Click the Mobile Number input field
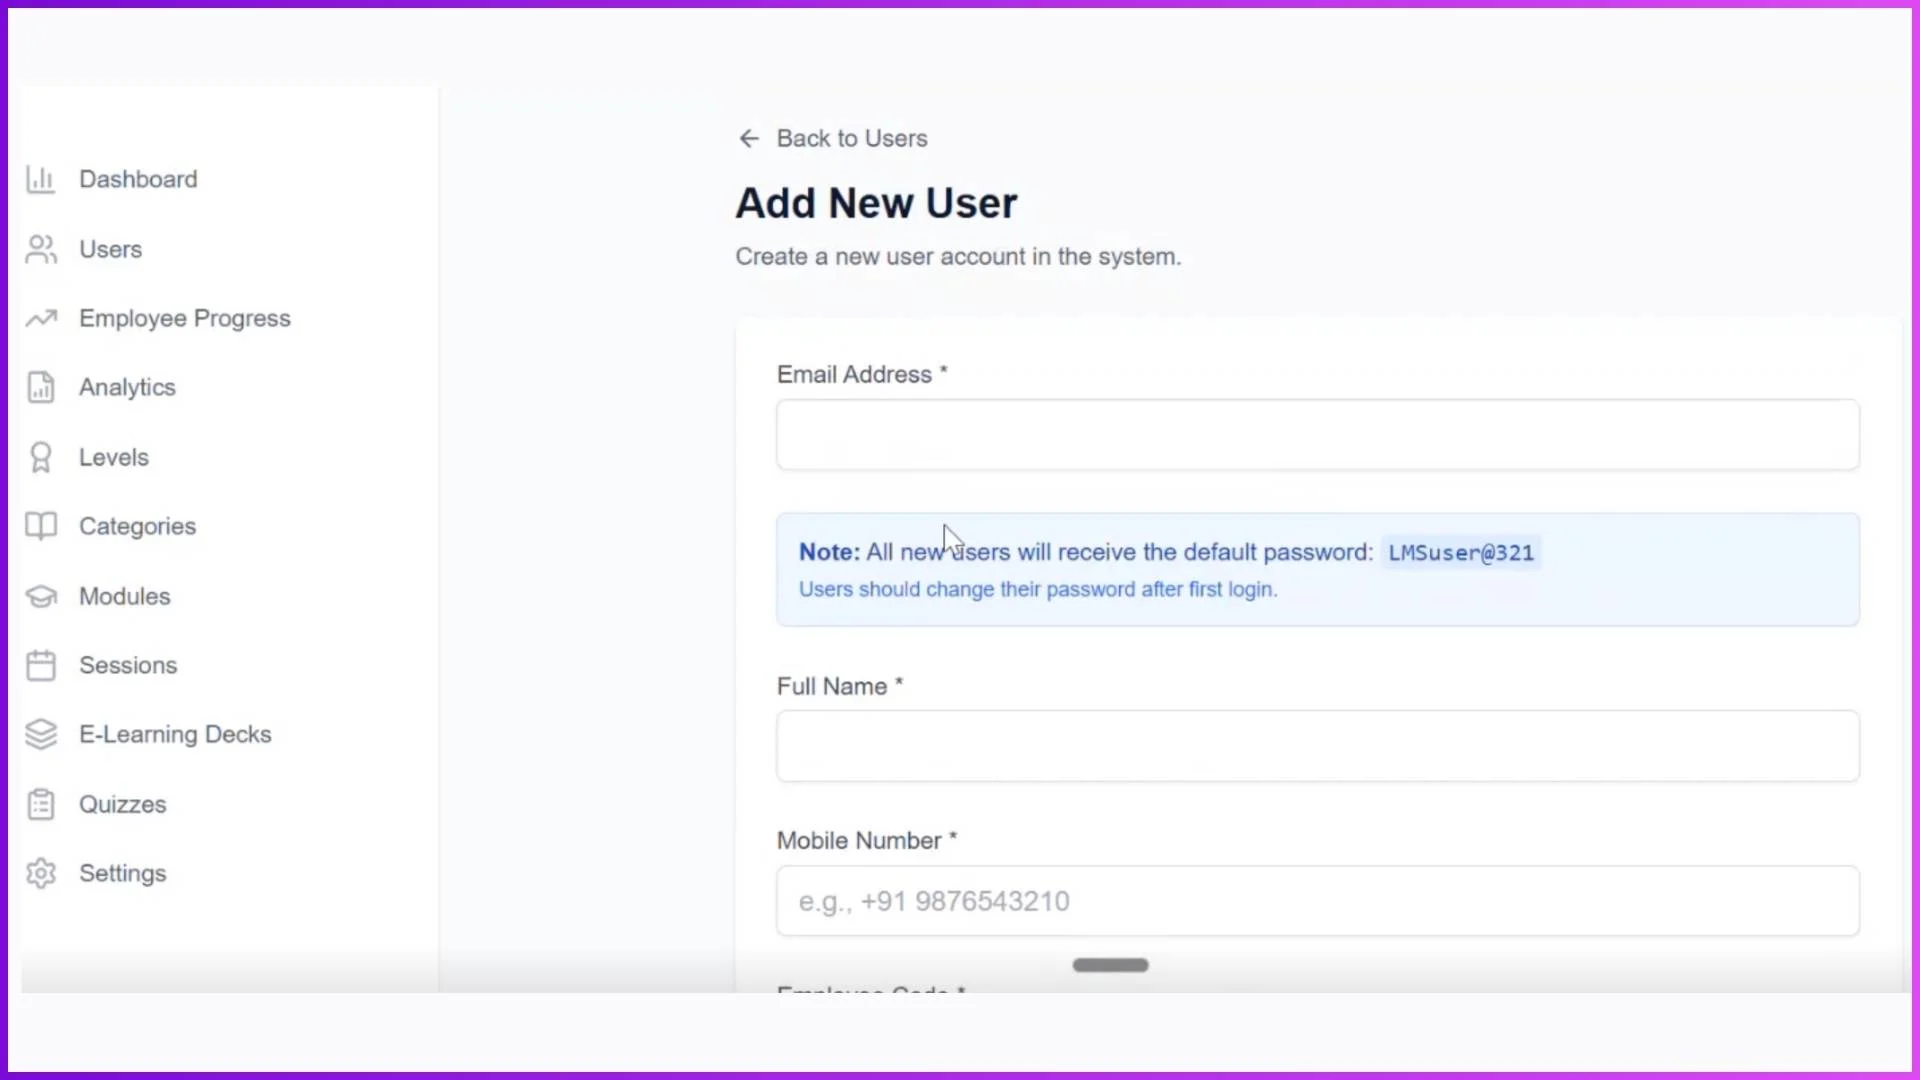The width and height of the screenshot is (1920, 1080). [1315, 900]
